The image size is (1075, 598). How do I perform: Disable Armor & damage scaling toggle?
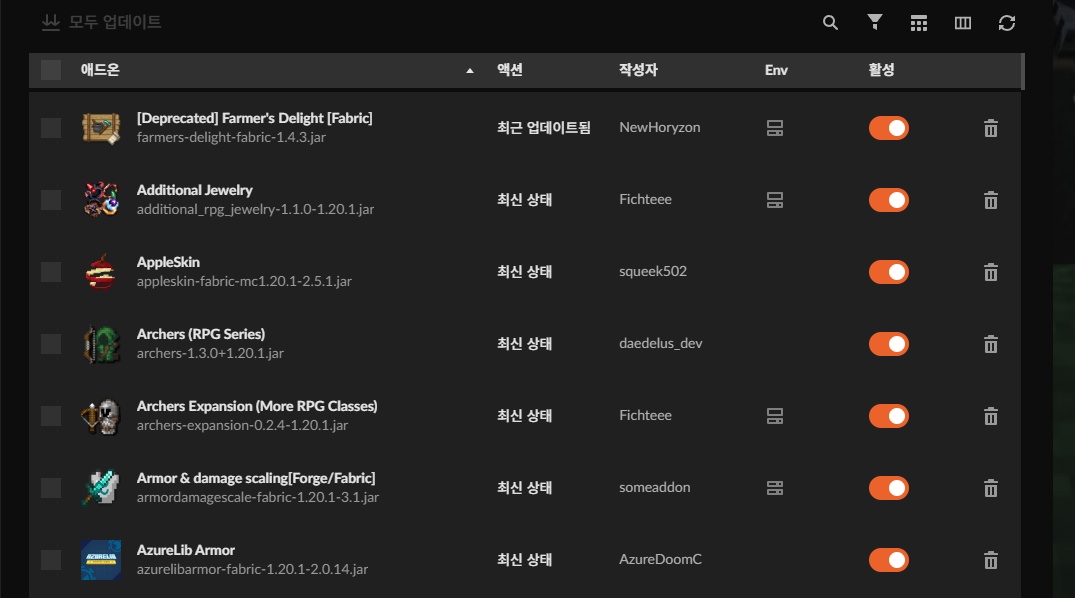pos(889,488)
